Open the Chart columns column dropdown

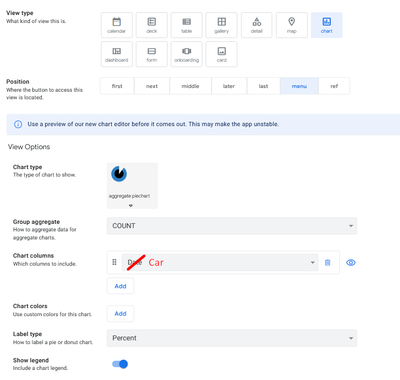pyautogui.click(x=220, y=263)
